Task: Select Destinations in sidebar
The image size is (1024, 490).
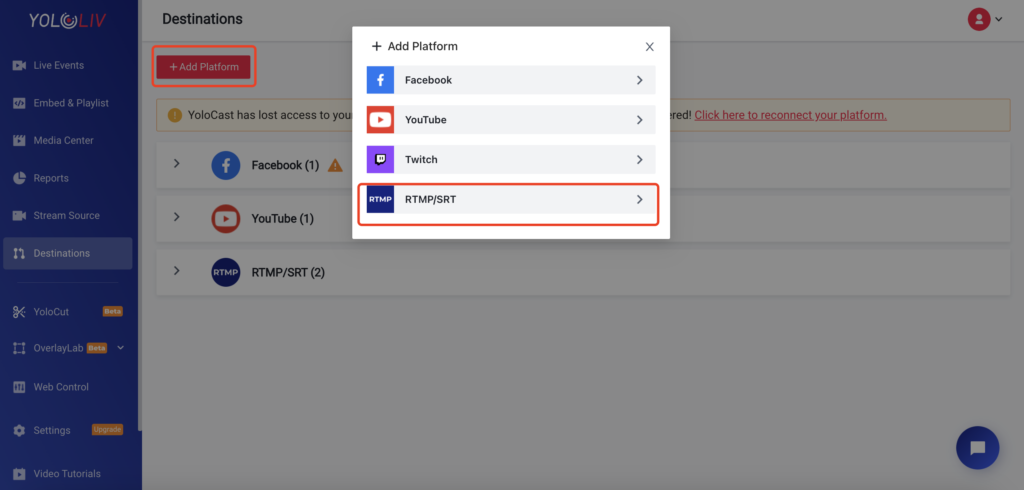Action: tap(68, 253)
